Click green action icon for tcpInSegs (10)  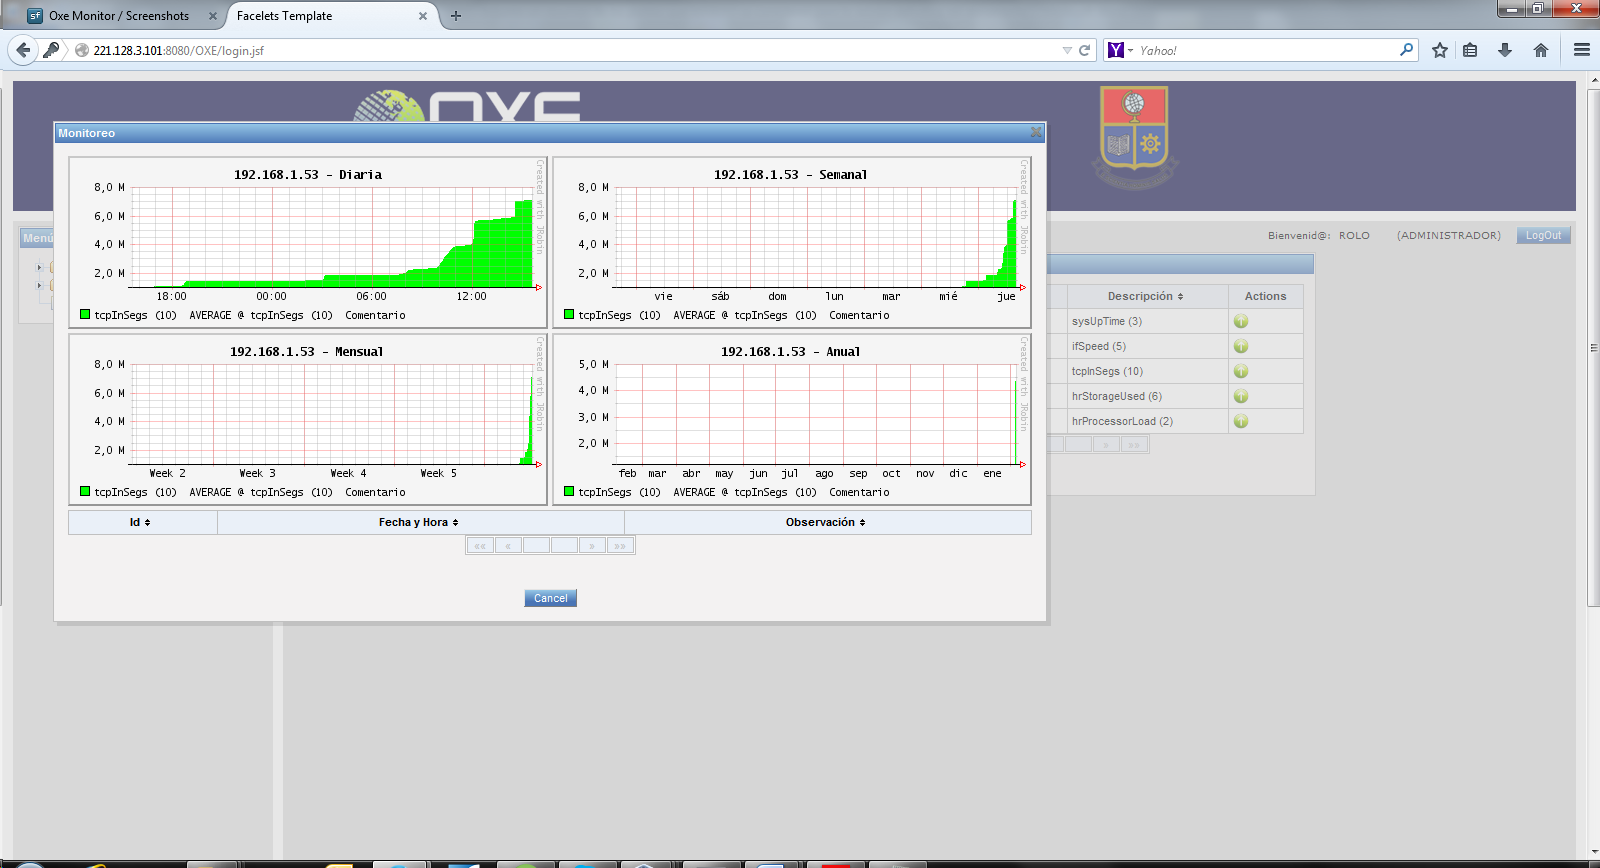tap(1241, 371)
